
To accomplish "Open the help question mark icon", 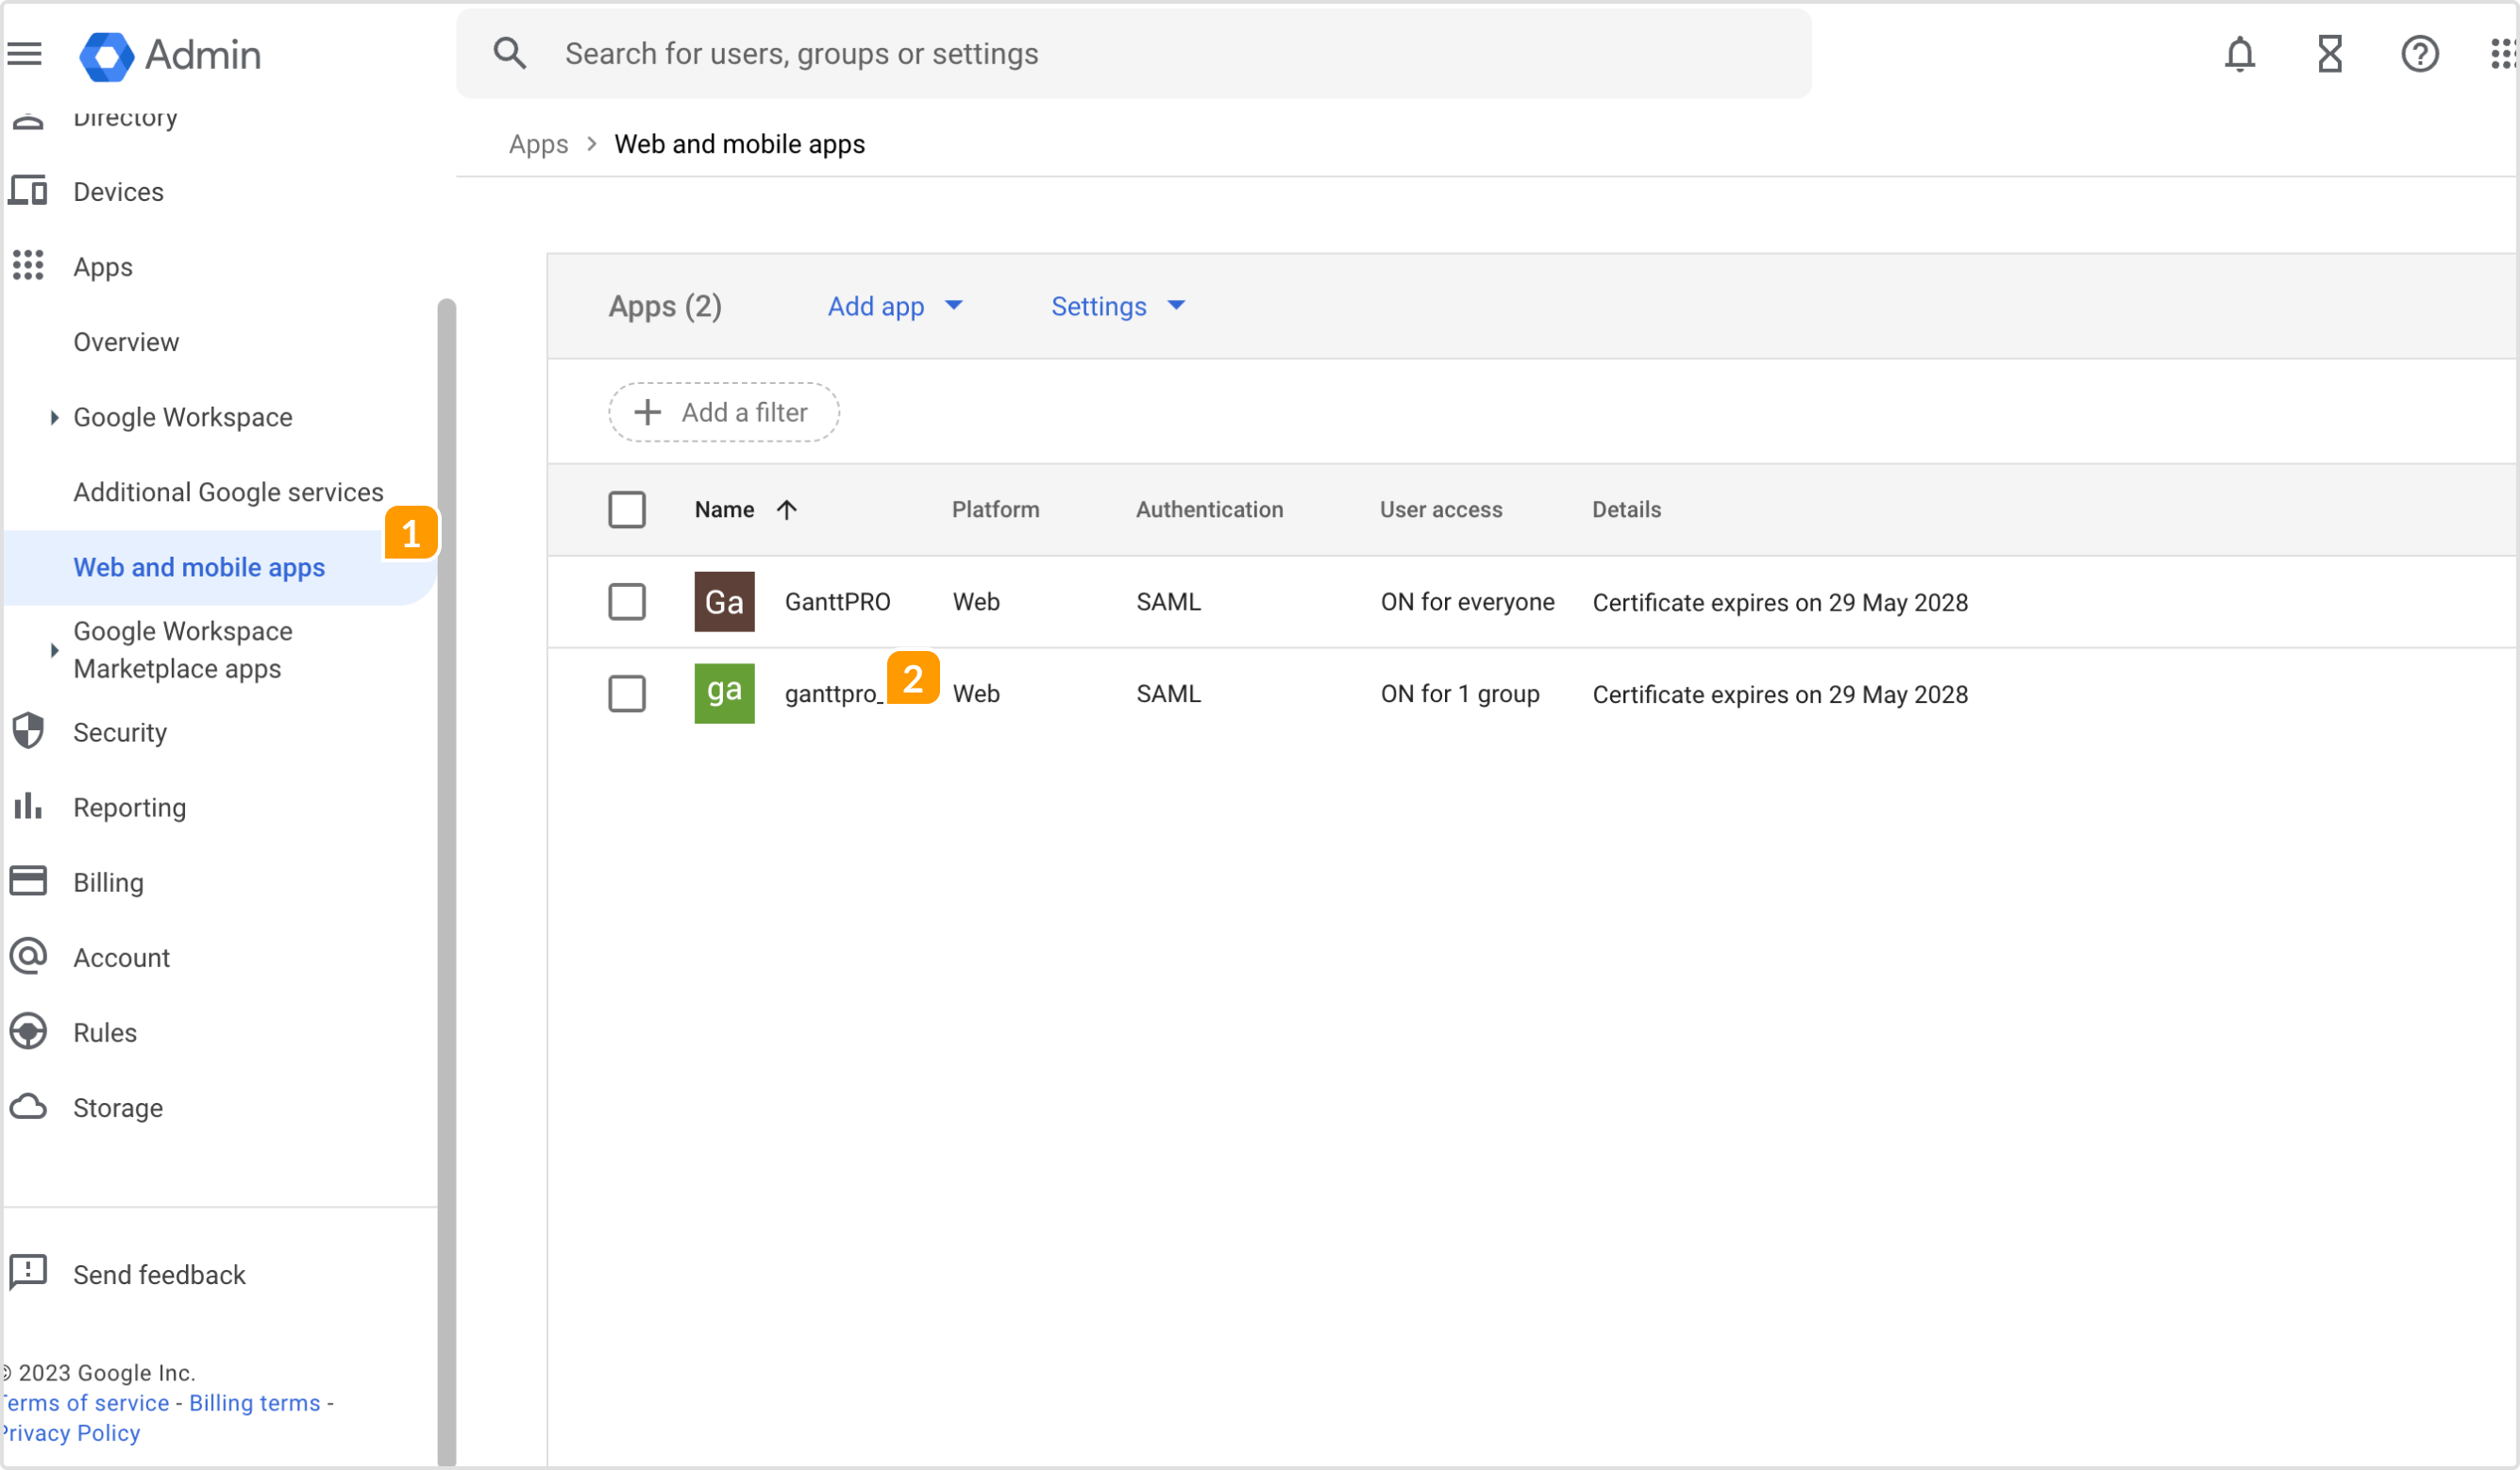I will (x=2420, y=54).
